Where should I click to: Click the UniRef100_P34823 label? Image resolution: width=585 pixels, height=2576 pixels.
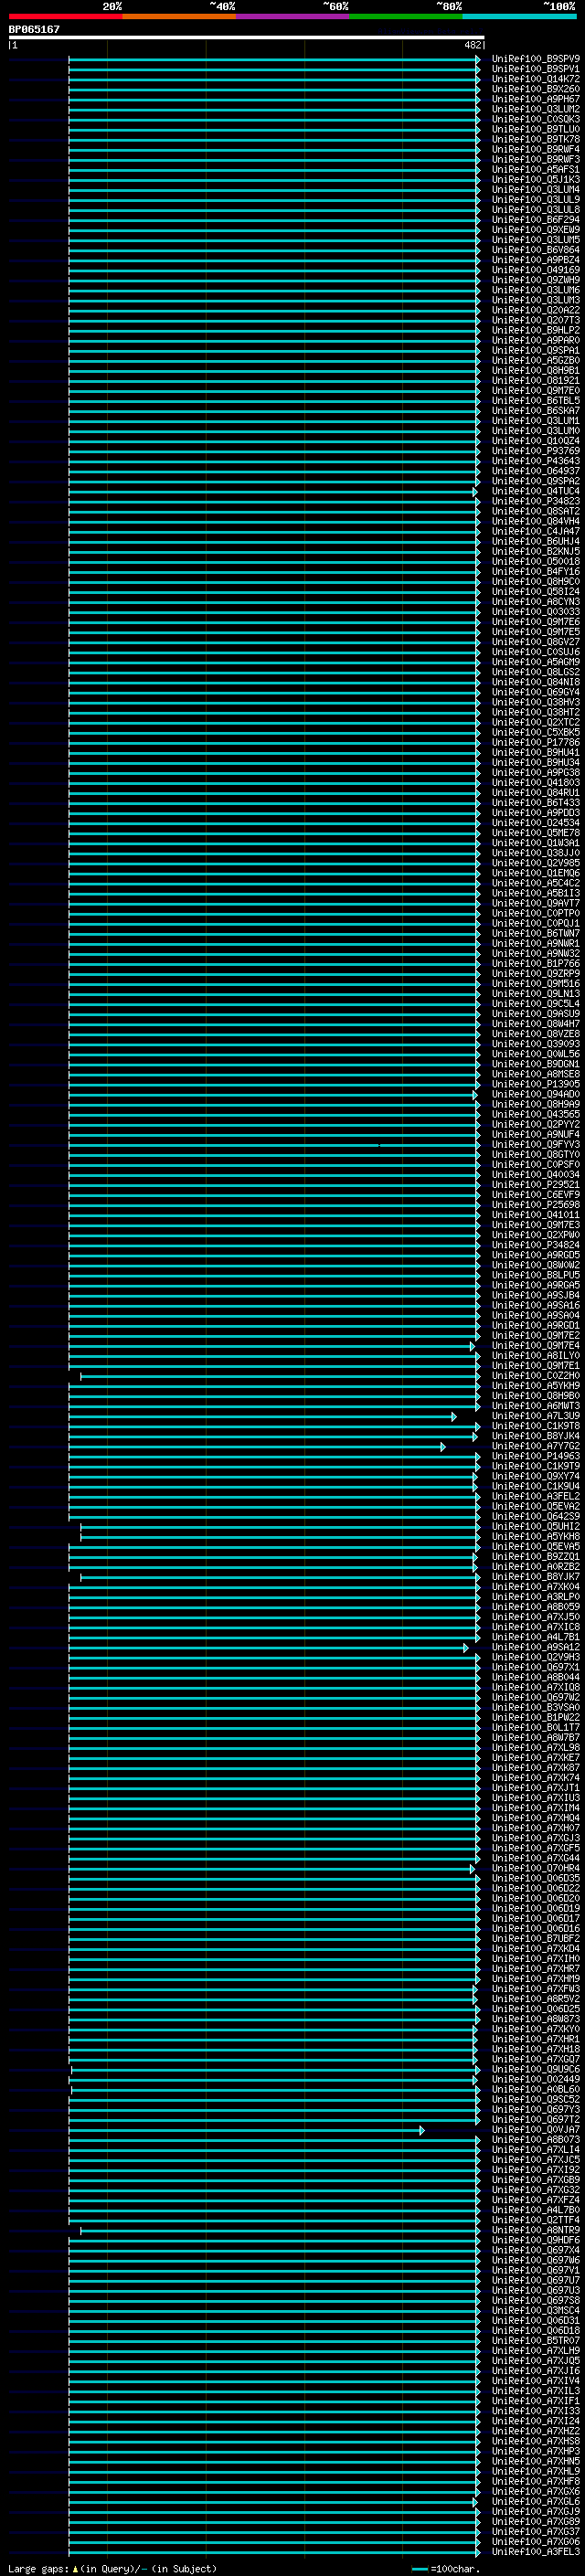535,501
